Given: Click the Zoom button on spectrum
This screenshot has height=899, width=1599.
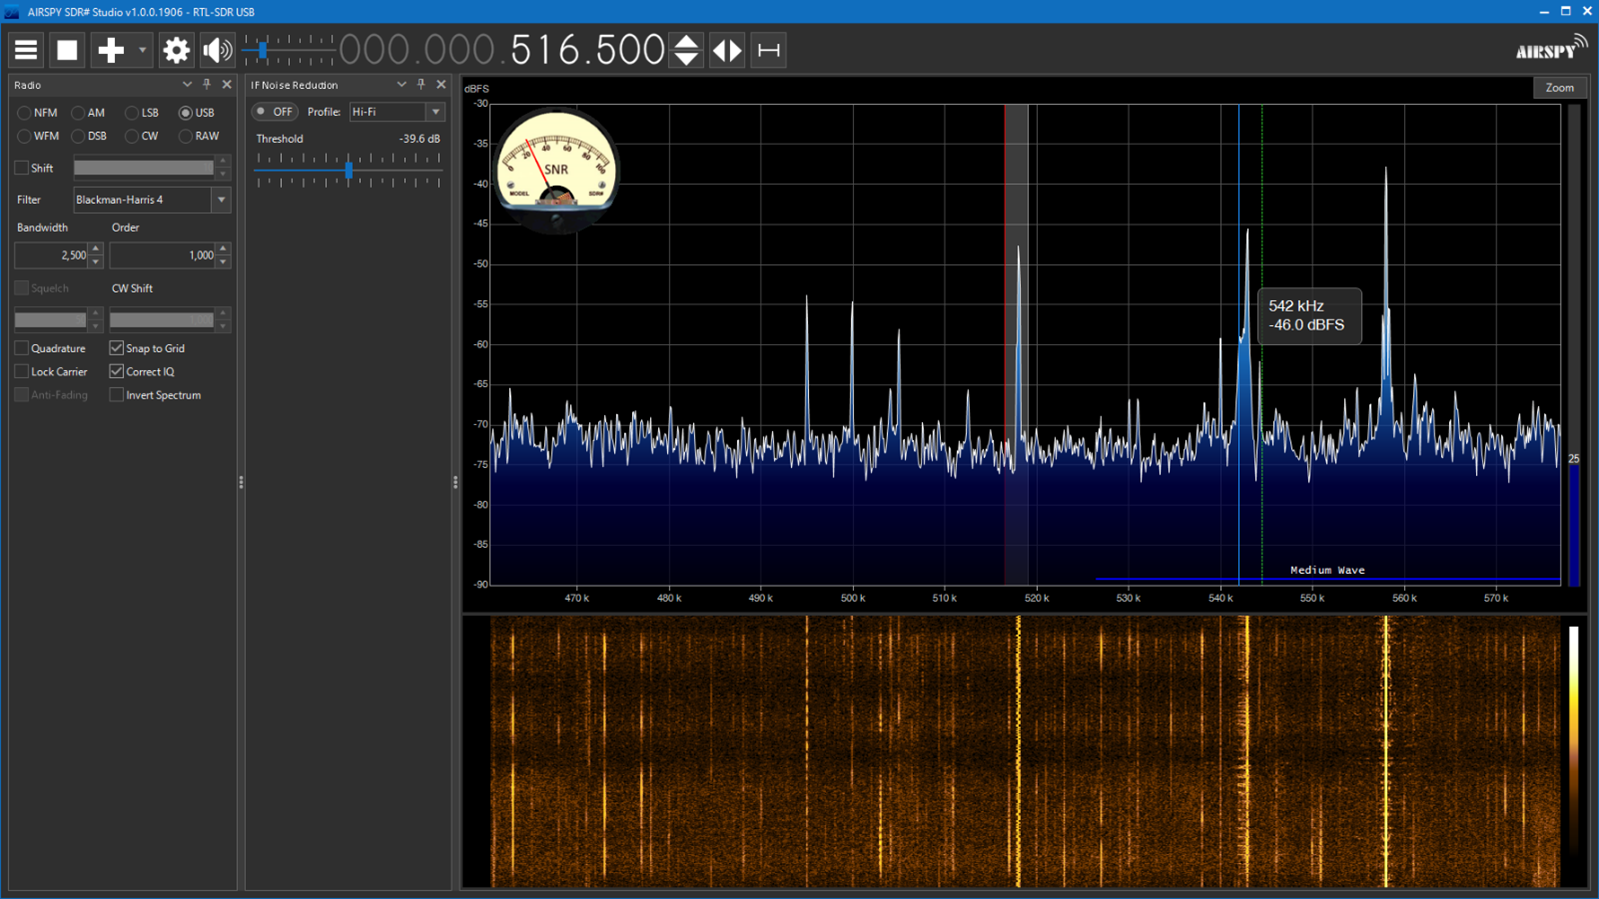Looking at the screenshot, I should (1559, 88).
